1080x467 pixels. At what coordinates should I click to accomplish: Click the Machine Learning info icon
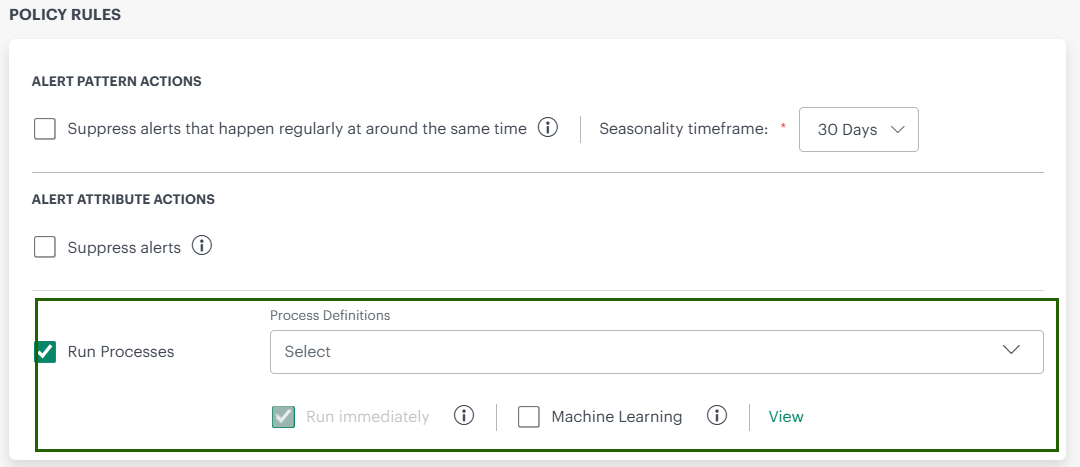tap(716, 416)
